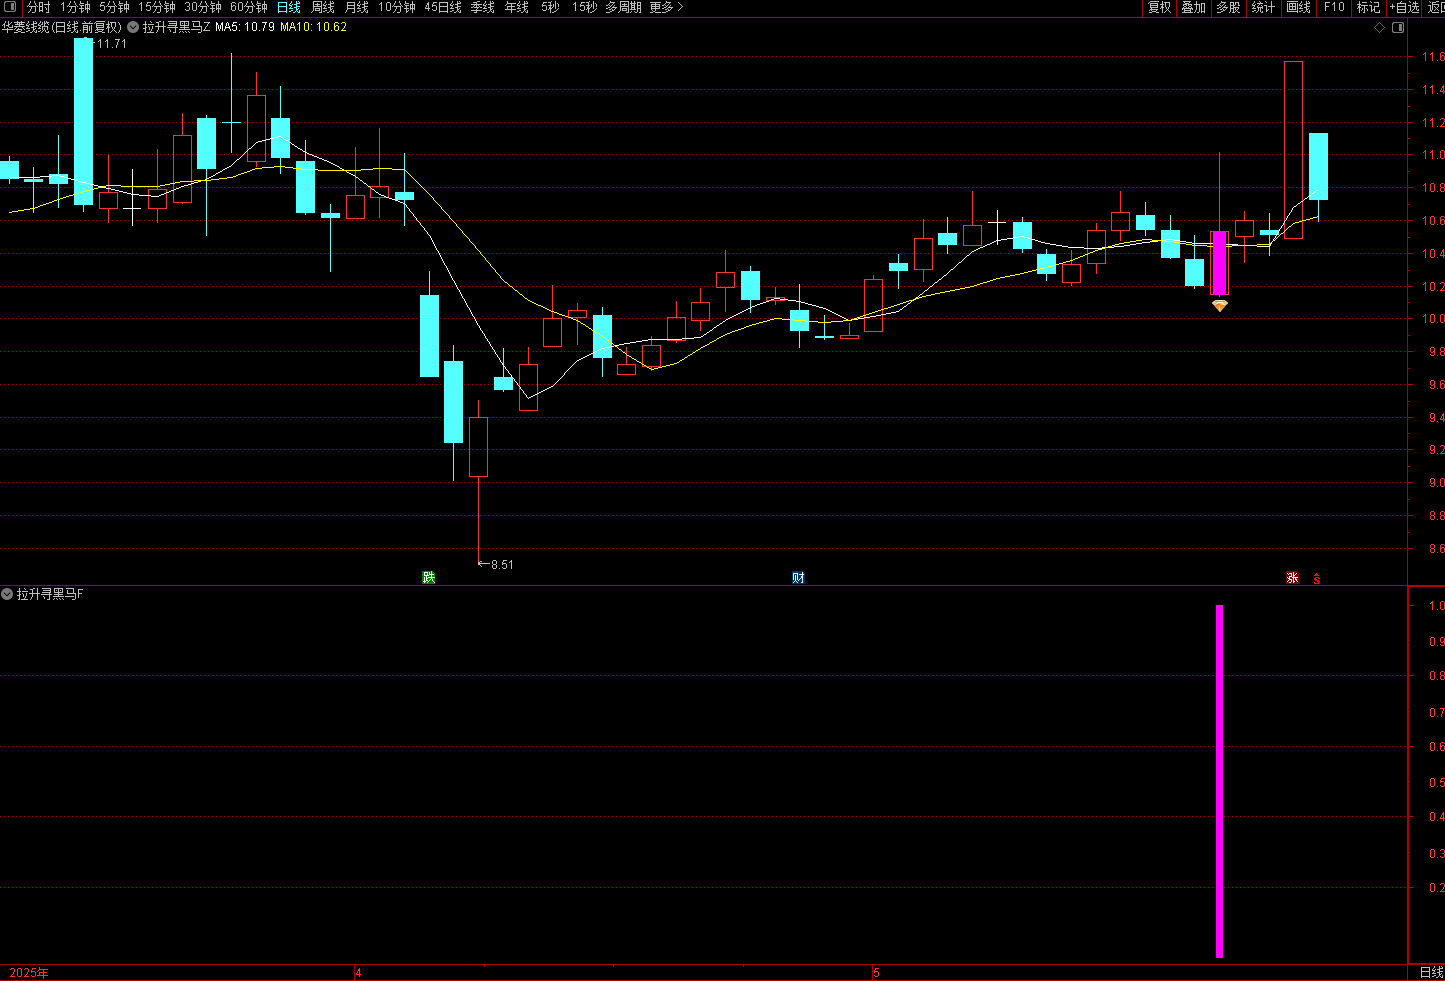Switch to 周线 weekly chart
Viewport: 1445px width, 981px height.
pos(323,7)
